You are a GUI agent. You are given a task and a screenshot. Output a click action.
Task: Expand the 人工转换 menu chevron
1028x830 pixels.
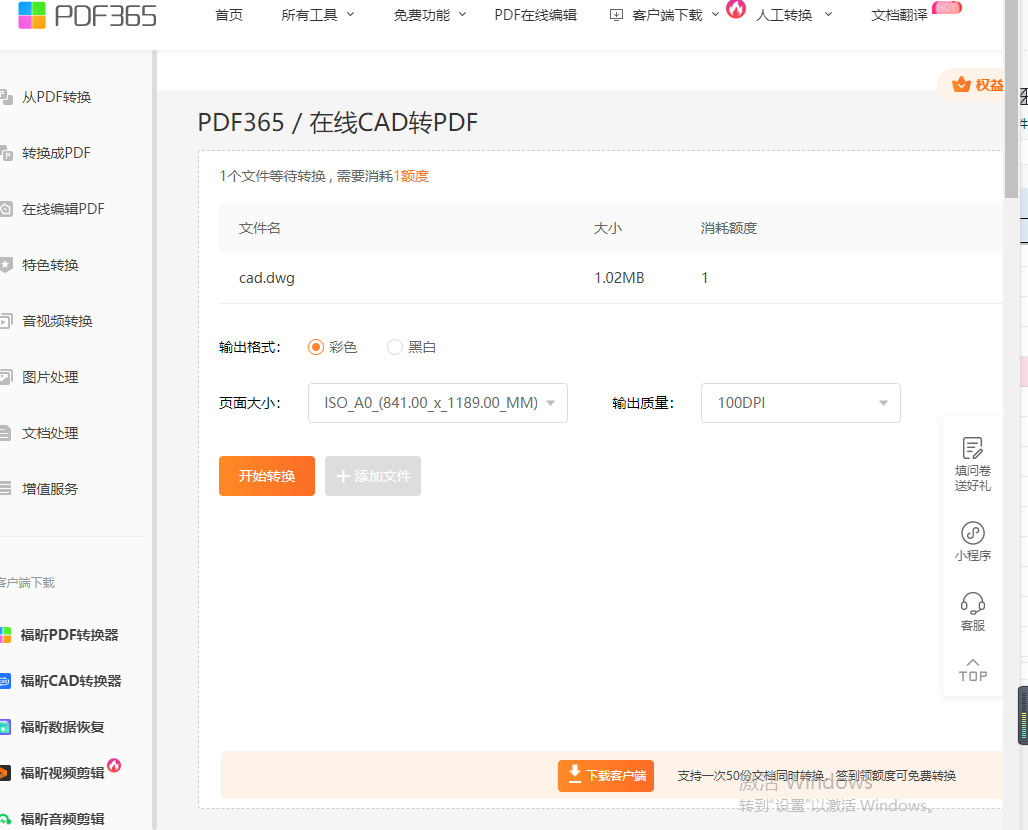pos(828,14)
